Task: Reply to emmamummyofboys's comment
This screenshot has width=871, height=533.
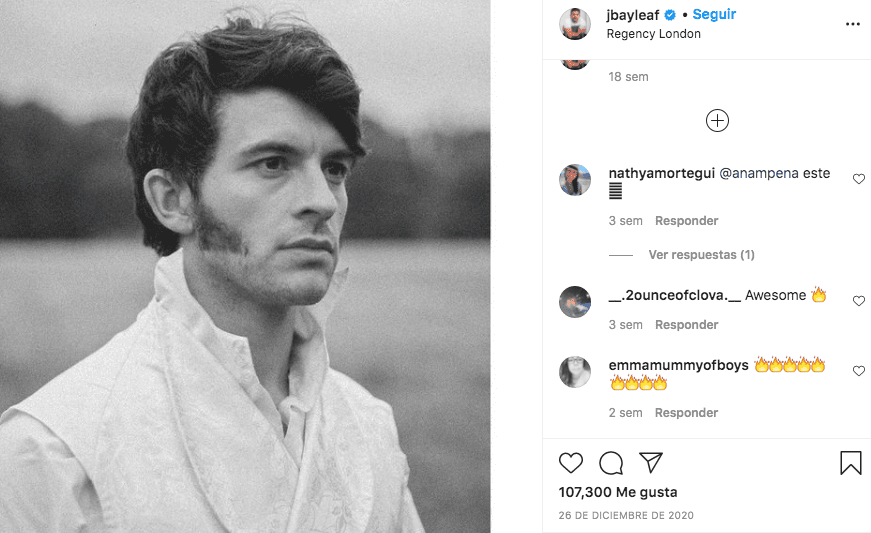Action: (686, 413)
